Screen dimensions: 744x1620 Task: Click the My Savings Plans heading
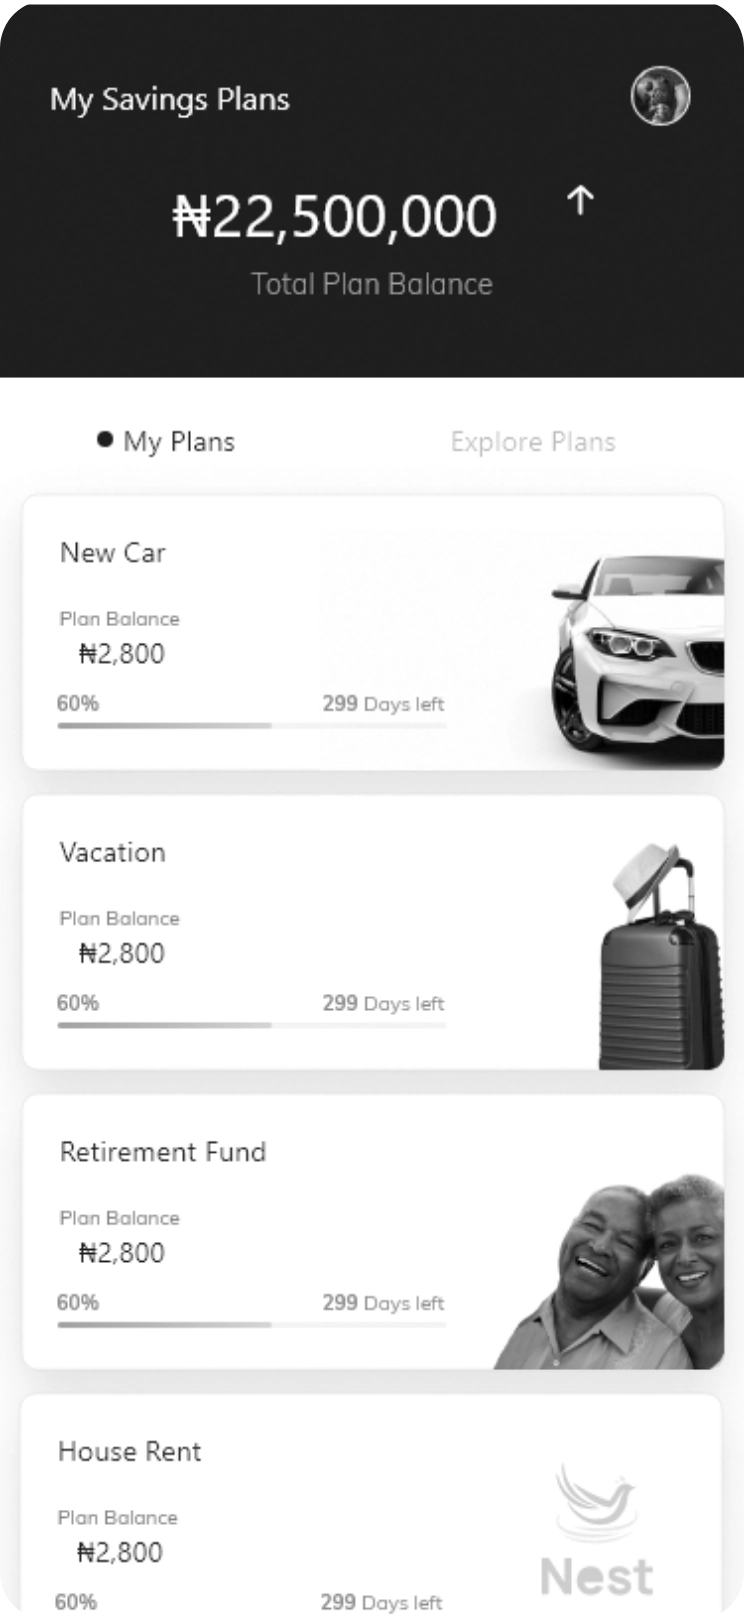(170, 99)
